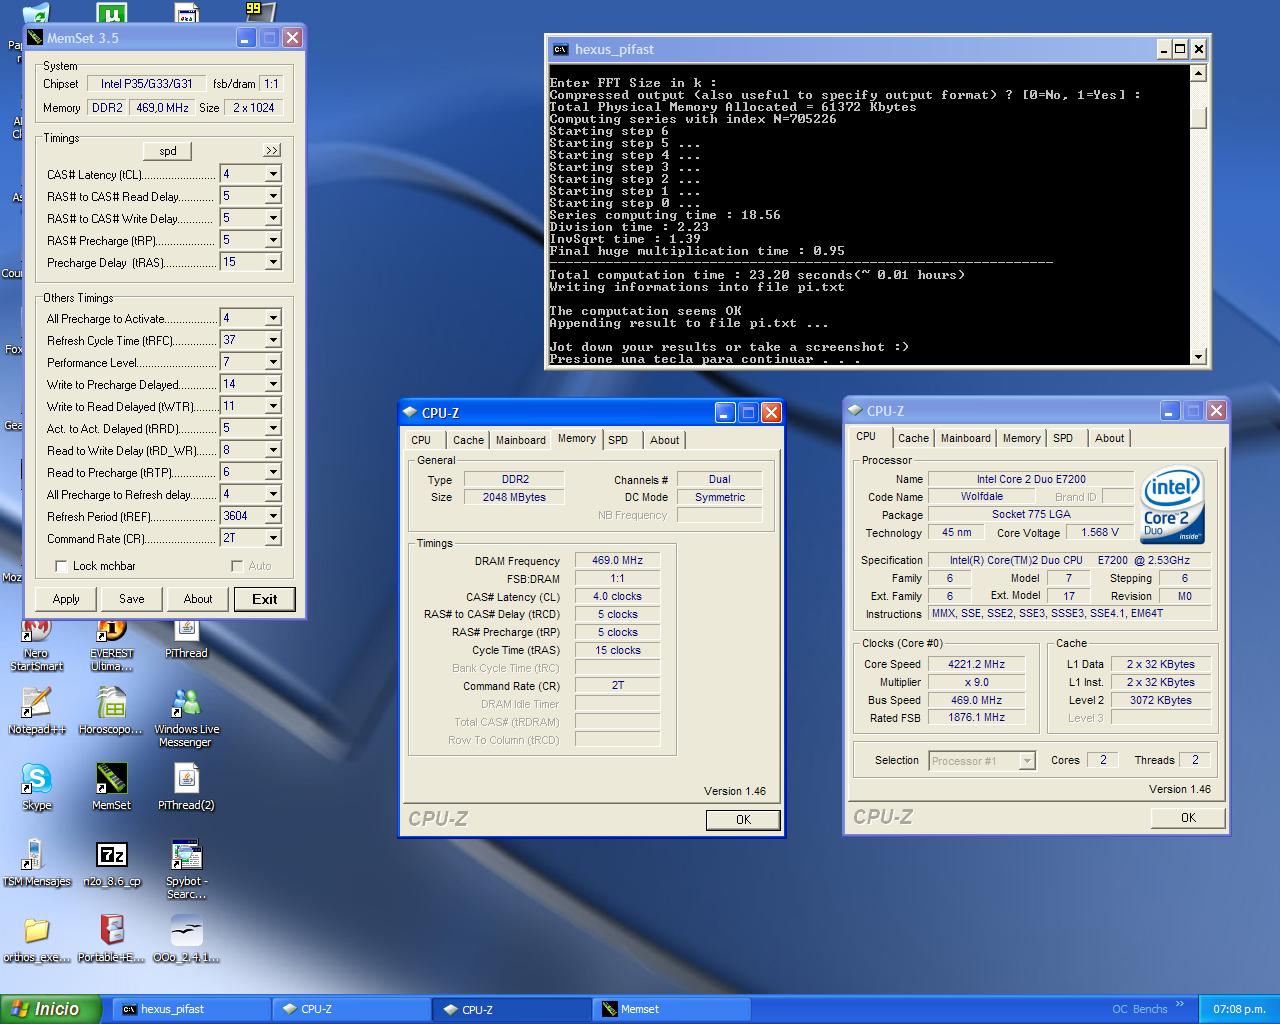Image resolution: width=1280 pixels, height=1024 pixels.
Task: Click >> expand button in MemSet
Action: click(272, 150)
